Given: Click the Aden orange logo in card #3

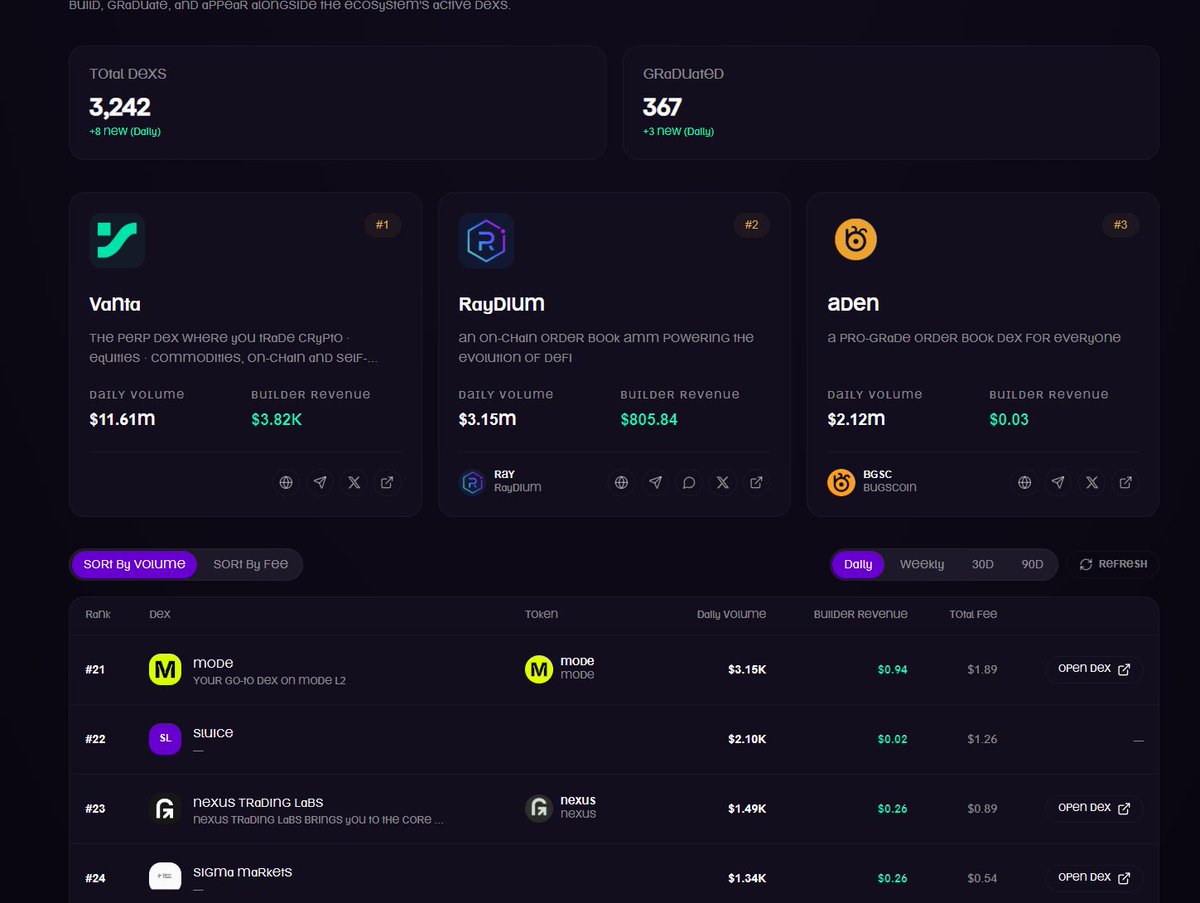Looking at the screenshot, I should [x=855, y=240].
